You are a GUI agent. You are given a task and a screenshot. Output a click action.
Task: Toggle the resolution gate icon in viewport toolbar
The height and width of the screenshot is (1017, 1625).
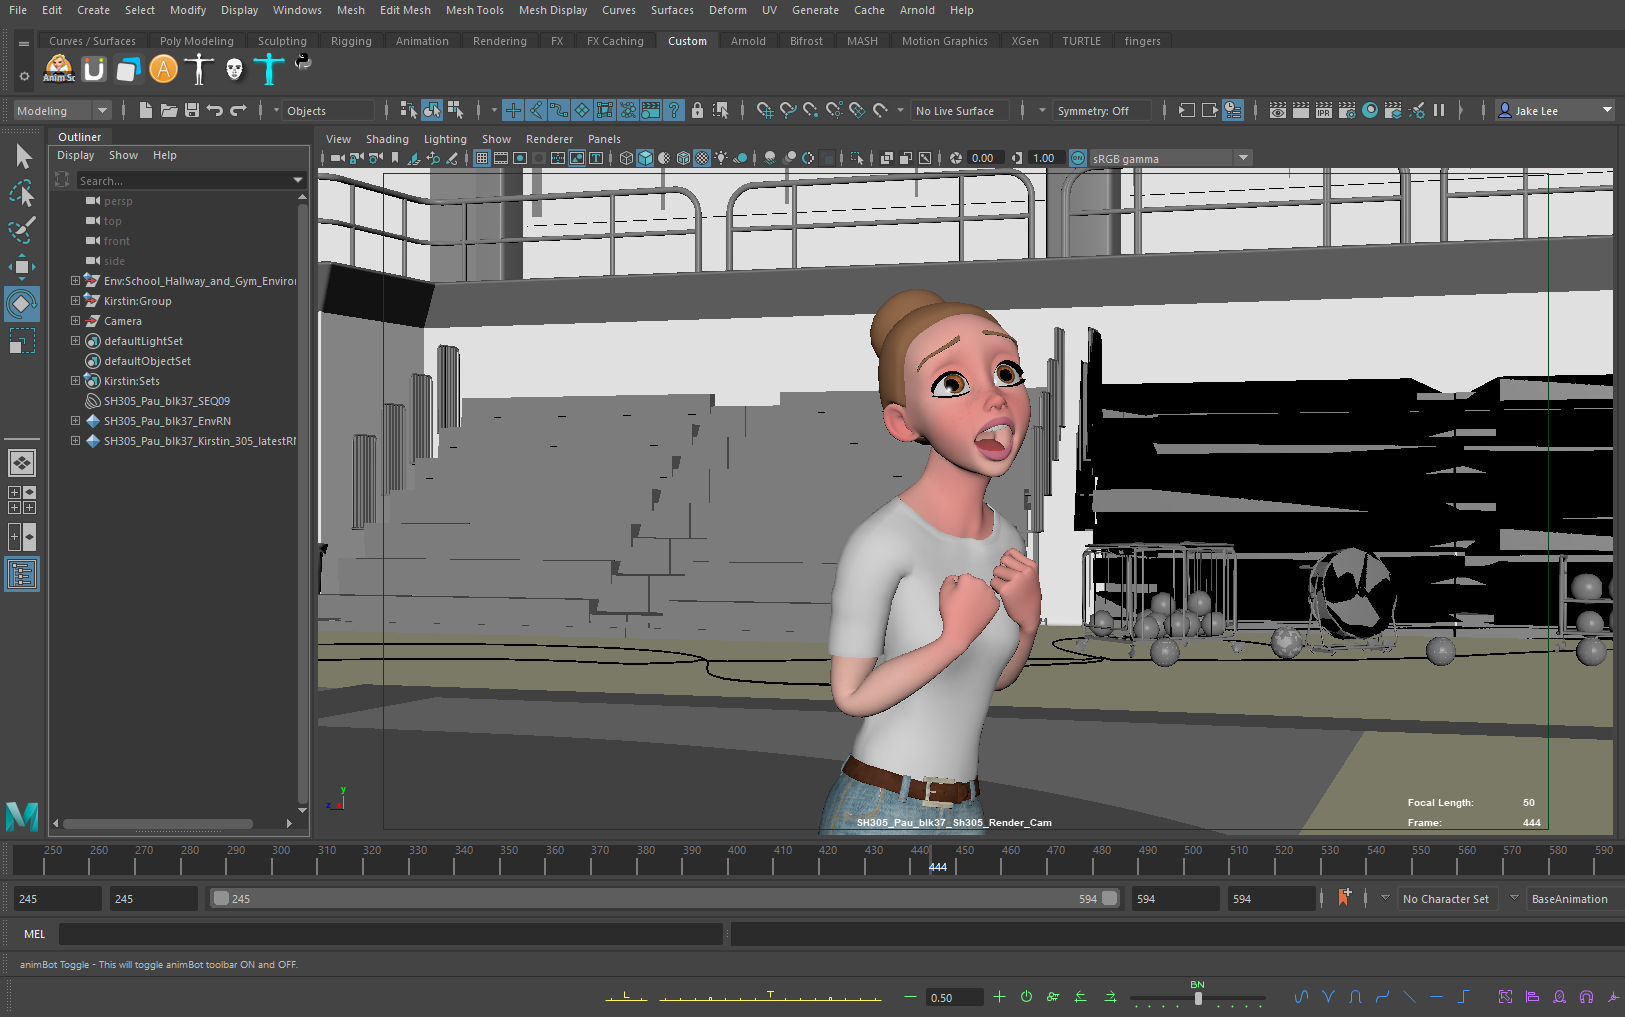click(x=520, y=157)
